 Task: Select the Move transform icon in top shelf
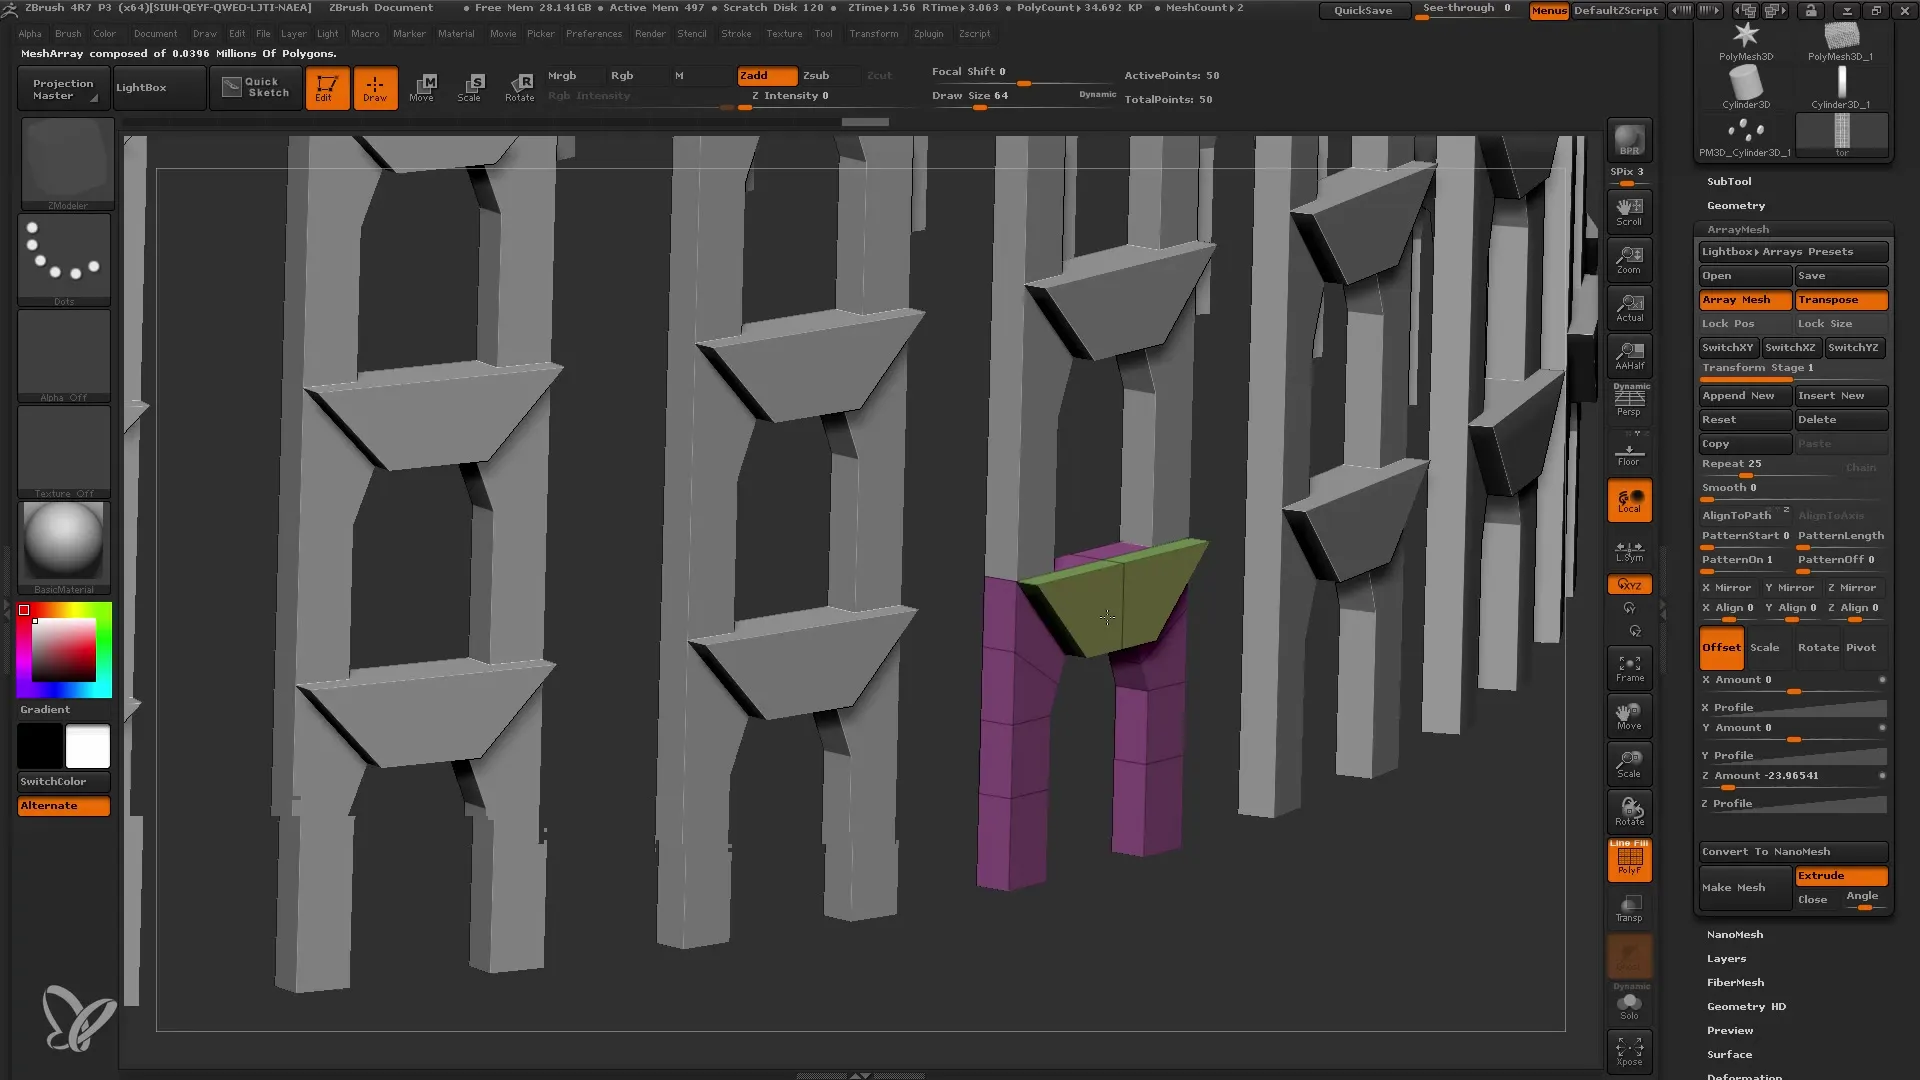(422, 88)
